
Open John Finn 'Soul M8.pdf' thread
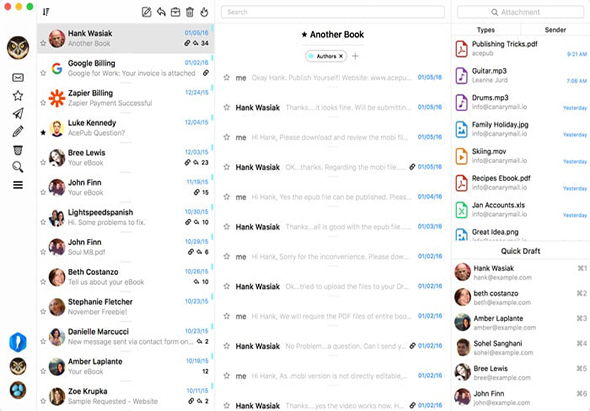[126, 247]
